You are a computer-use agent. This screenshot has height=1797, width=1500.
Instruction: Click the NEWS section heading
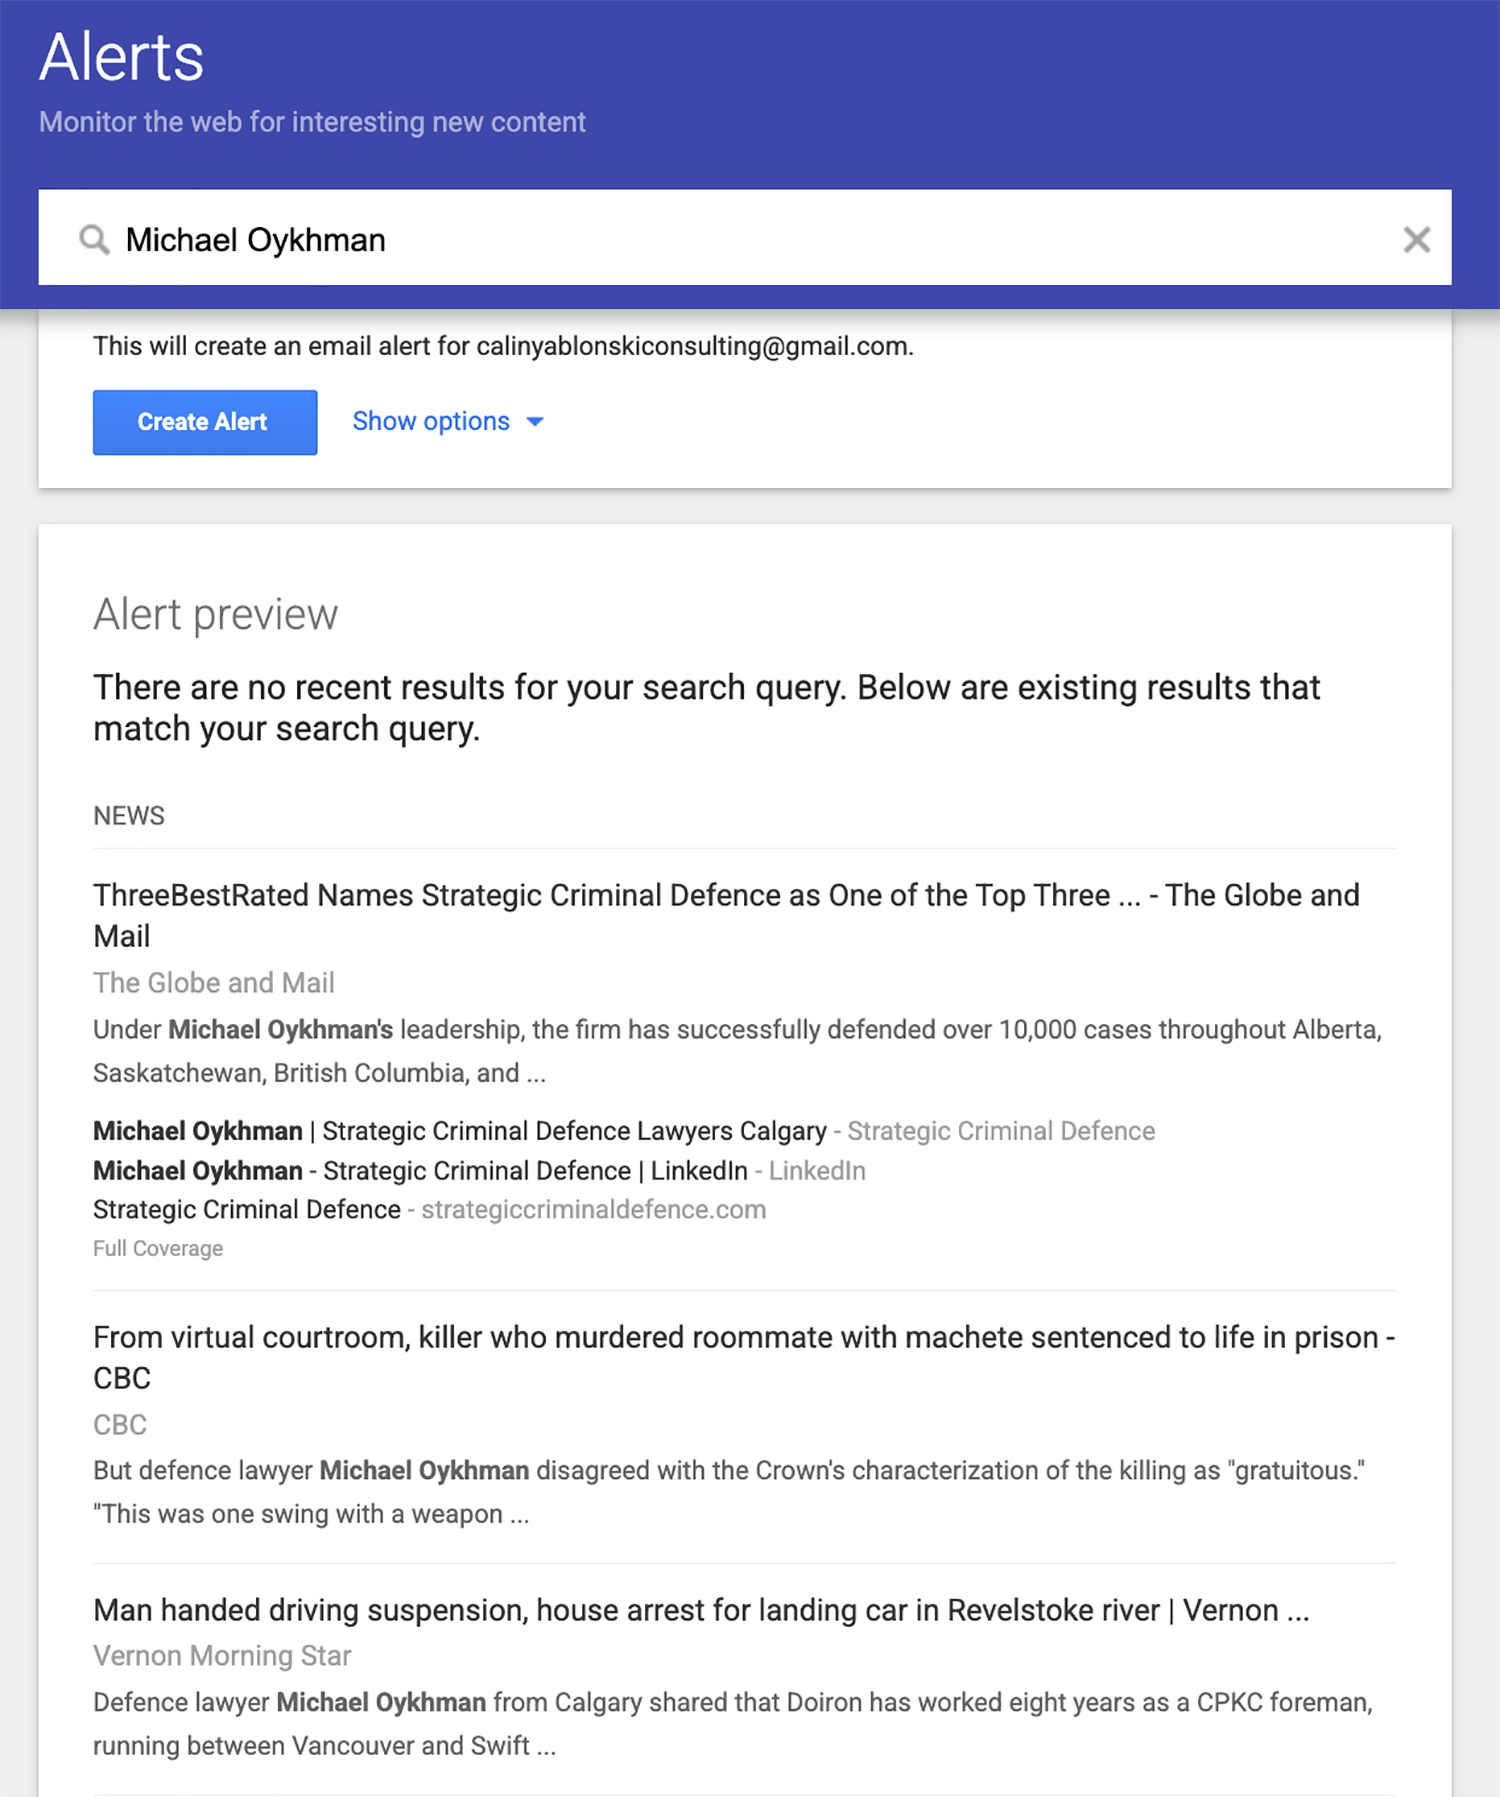click(x=128, y=815)
